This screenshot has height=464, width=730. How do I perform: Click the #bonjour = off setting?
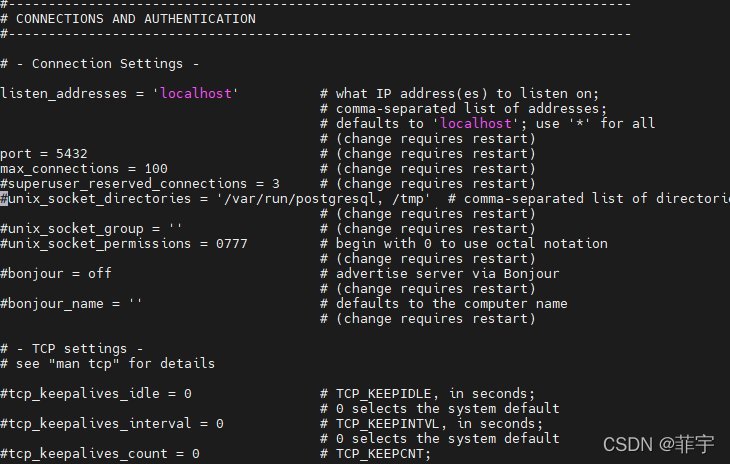(x=56, y=274)
